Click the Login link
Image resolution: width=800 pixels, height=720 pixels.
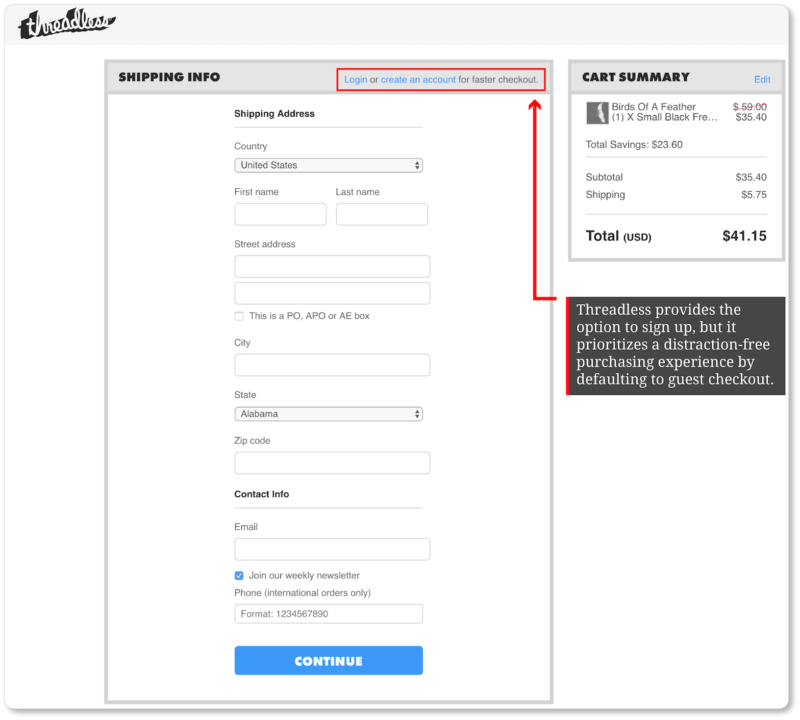click(355, 79)
